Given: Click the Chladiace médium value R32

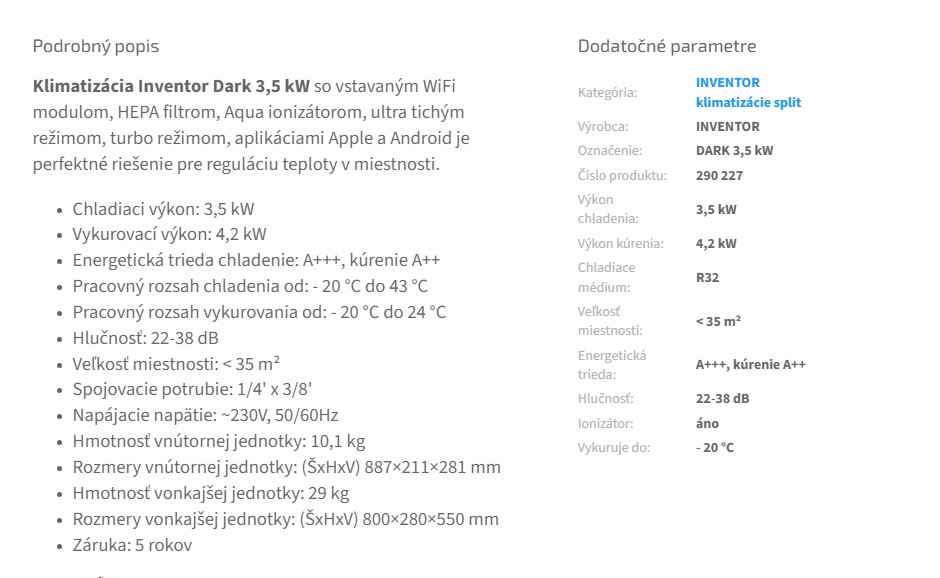Looking at the screenshot, I should tap(707, 278).
